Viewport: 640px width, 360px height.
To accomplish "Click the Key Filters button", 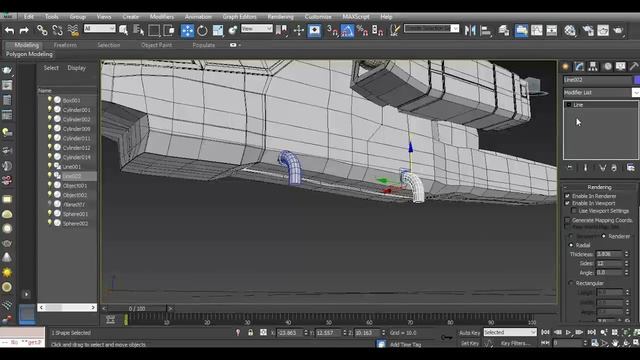I will (515, 343).
